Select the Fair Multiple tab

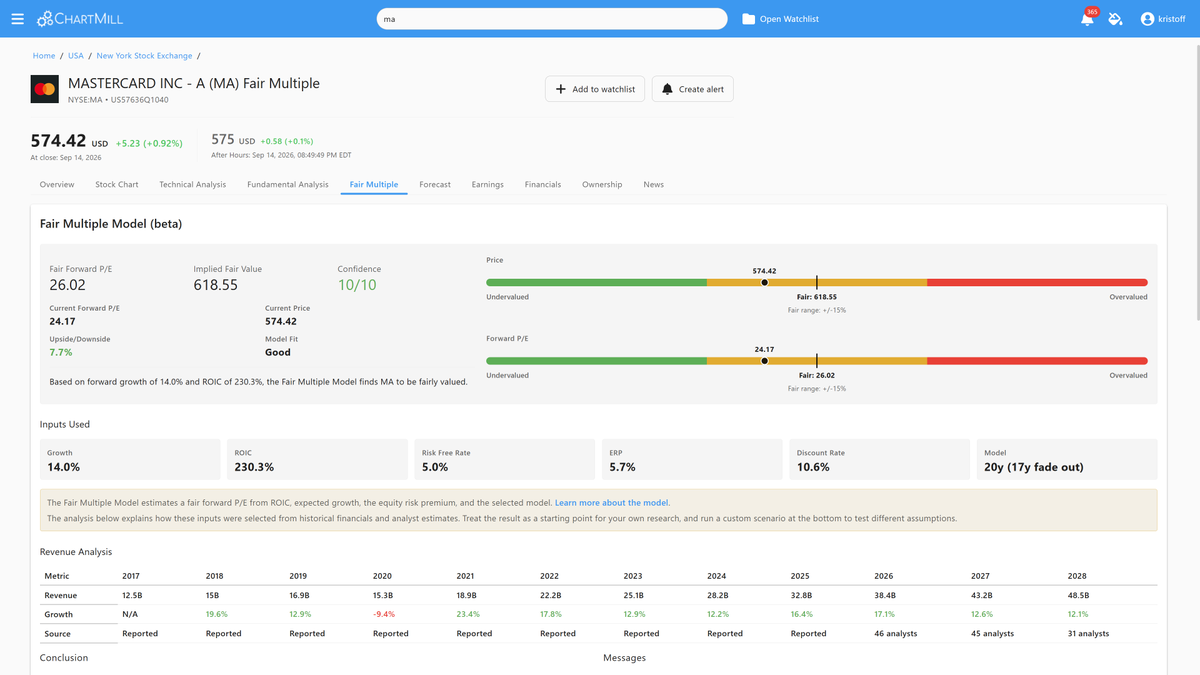[x=374, y=185]
